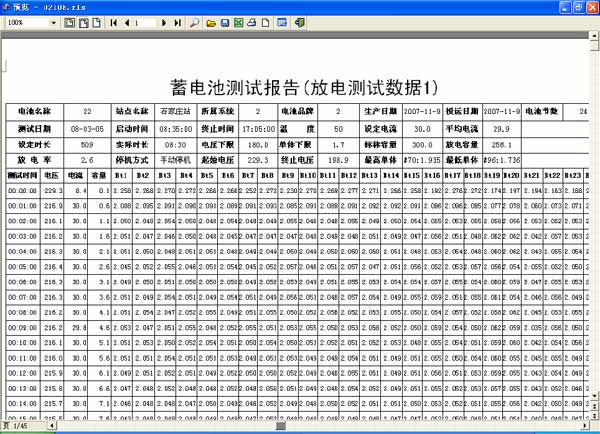Go to the first page

pyautogui.click(x=113, y=23)
